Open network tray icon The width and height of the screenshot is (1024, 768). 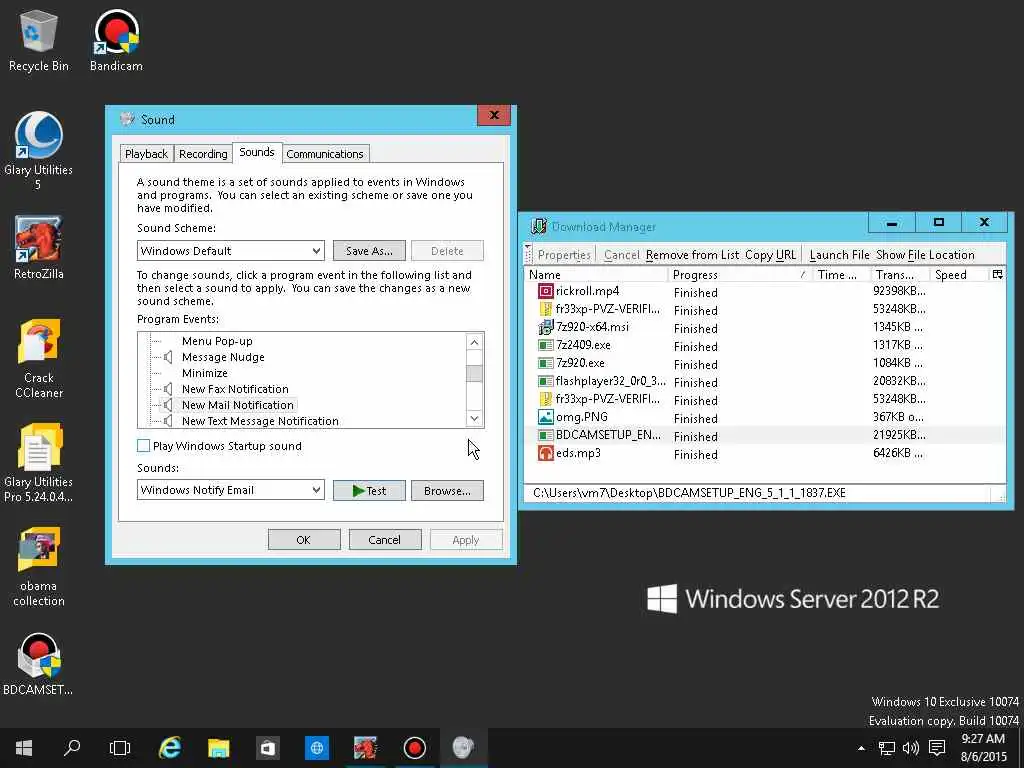(x=886, y=748)
